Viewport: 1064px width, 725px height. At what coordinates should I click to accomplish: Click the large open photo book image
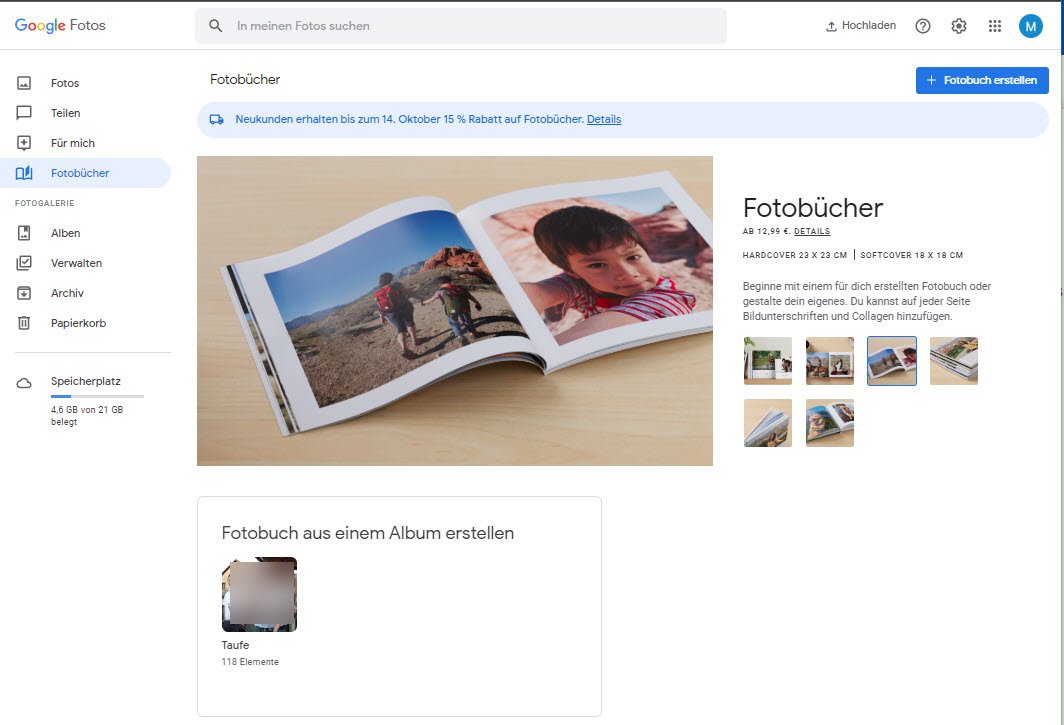(455, 311)
